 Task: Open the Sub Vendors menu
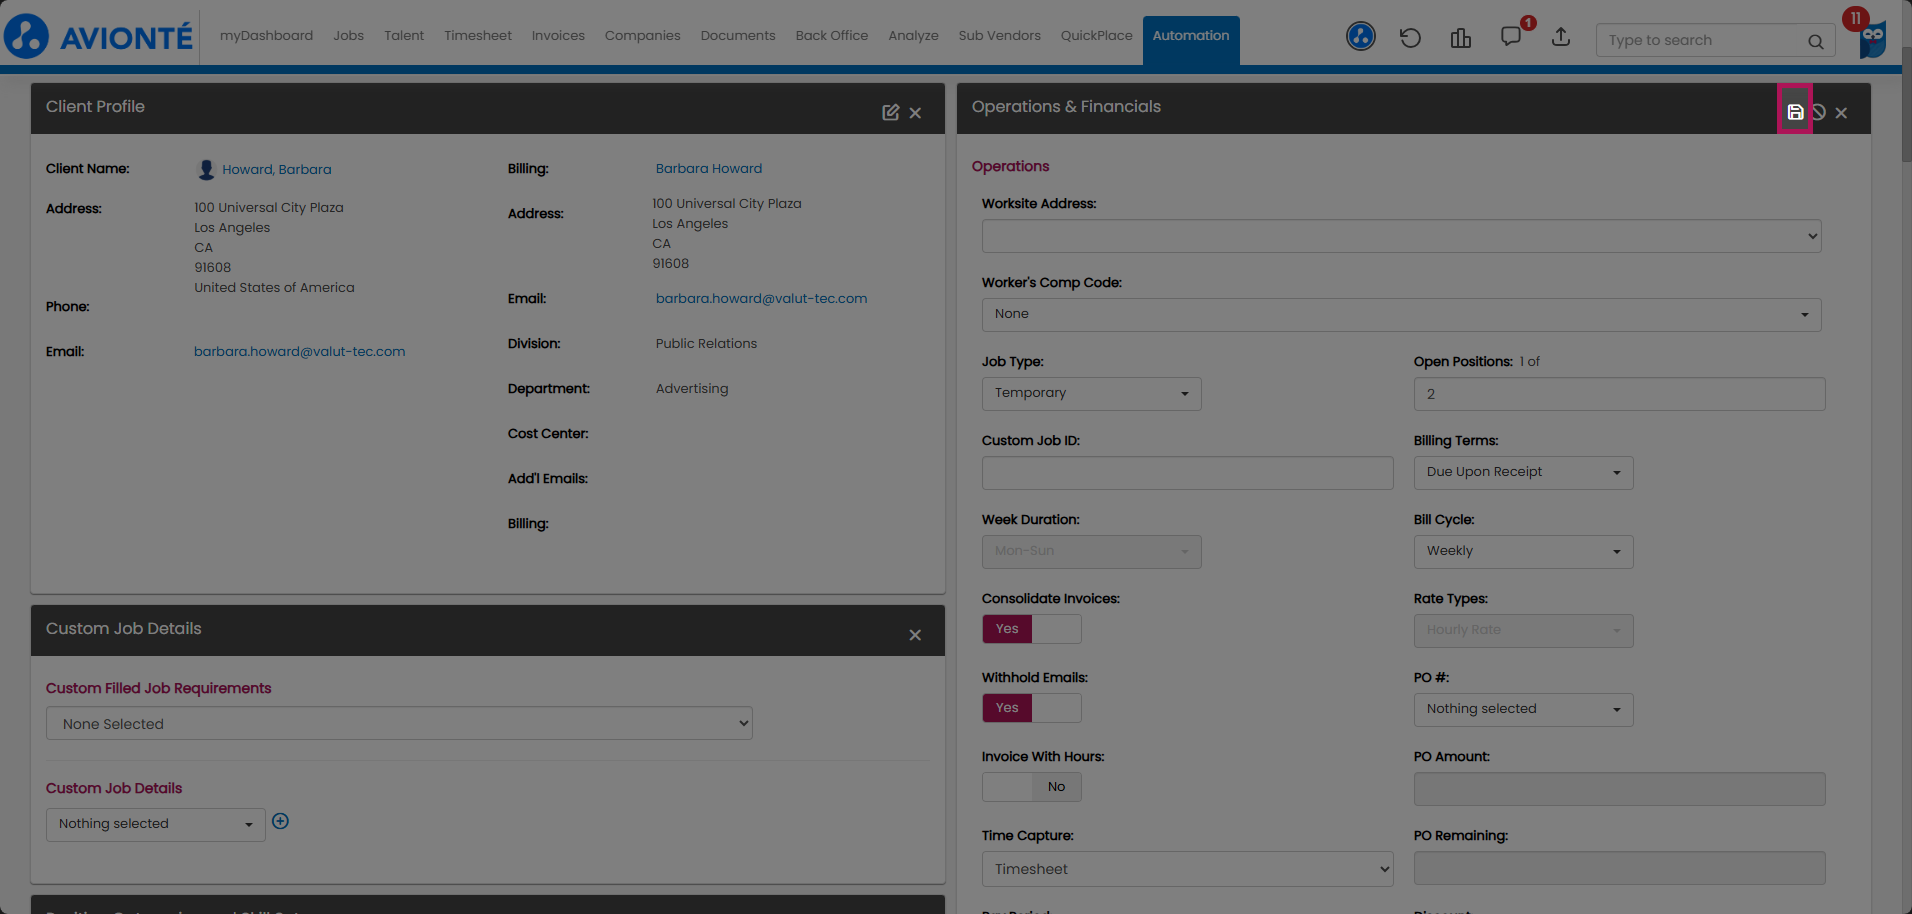click(x=999, y=36)
